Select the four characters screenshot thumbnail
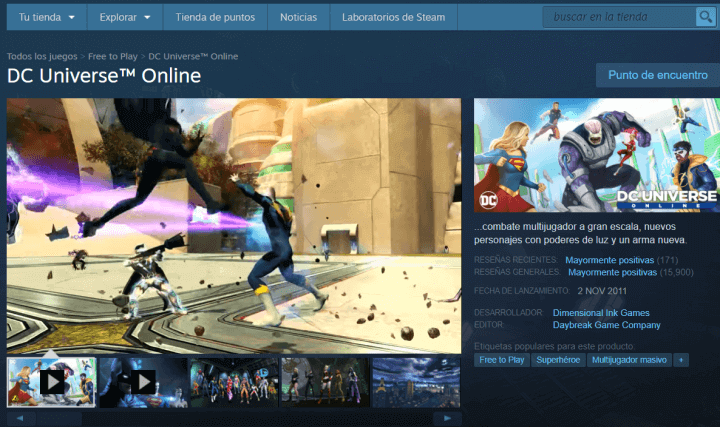The image size is (720, 427). [325, 382]
